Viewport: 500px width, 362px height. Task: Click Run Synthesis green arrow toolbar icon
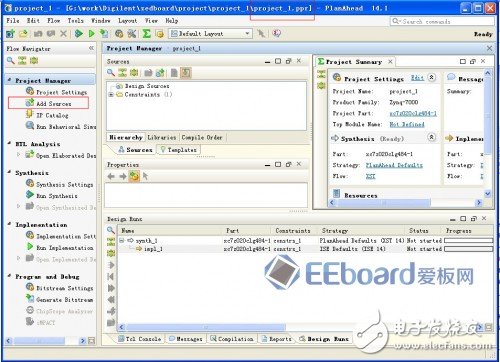pyautogui.click(x=79, y=33)
